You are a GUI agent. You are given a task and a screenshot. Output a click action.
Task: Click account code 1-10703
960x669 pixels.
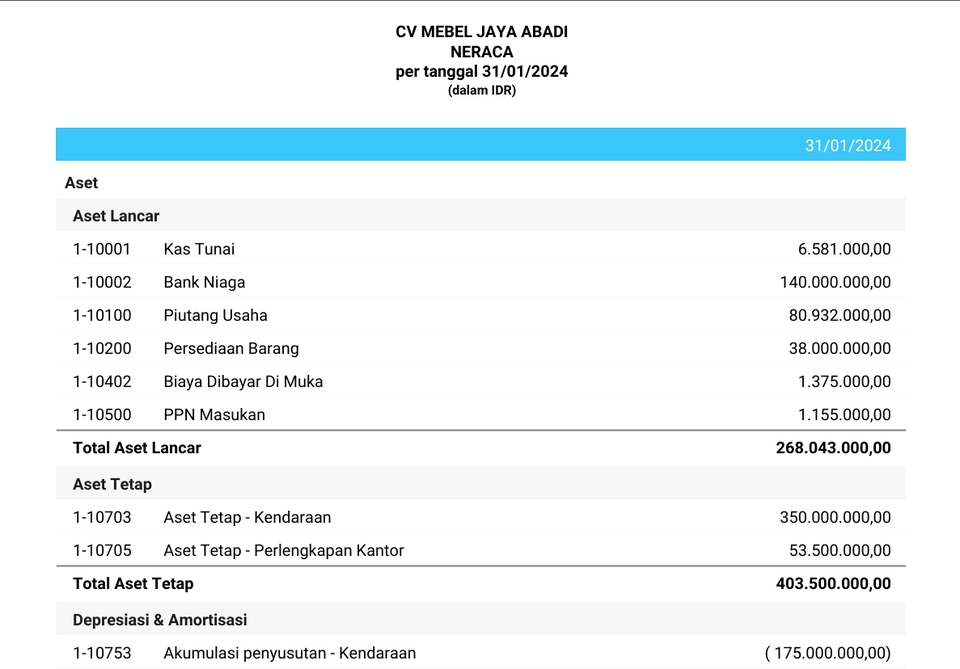pyautogui.click(x=102, y=517)
